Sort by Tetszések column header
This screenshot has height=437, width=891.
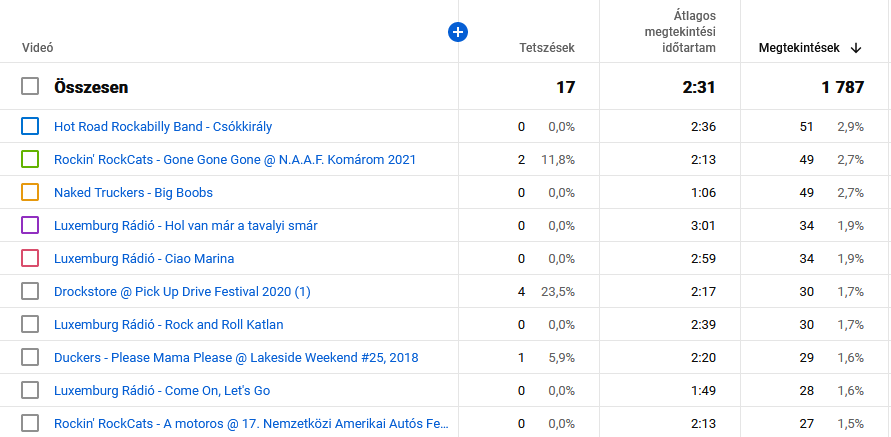click(547, 48)
